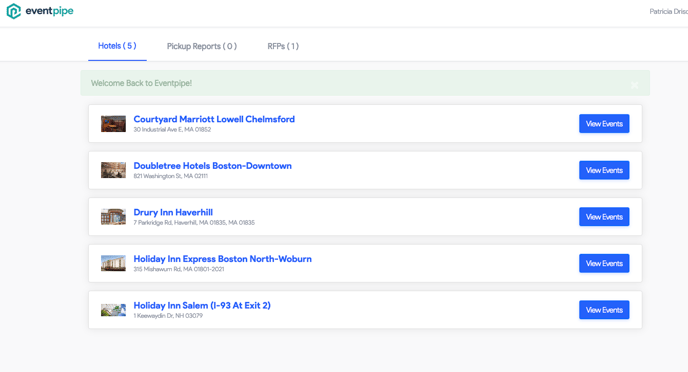
Task: Click the Holiday Inn Express Woburn thumbnail
Action: point(113,263)
